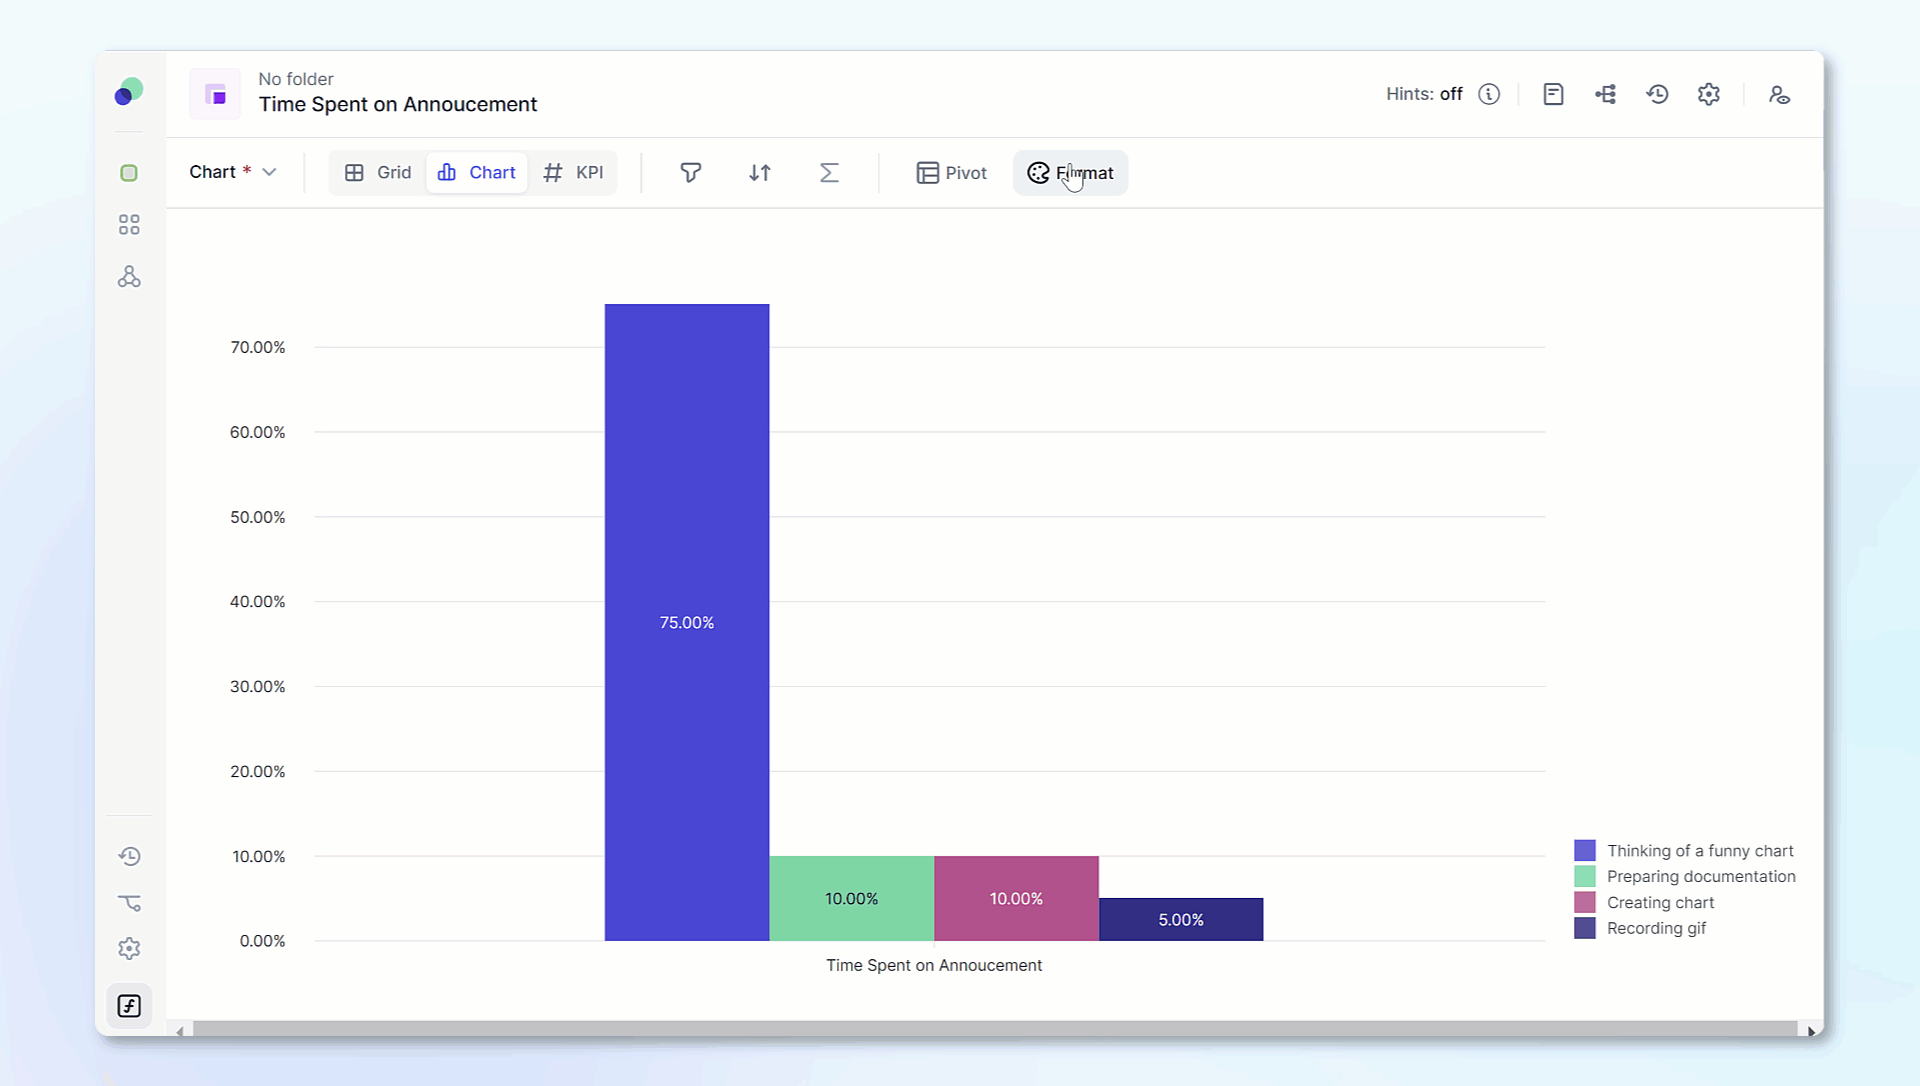Image resolution: width=1920 pixels, height=1086 pixels.
Task: Open the filter funnel tool
Action: (690, 173)
